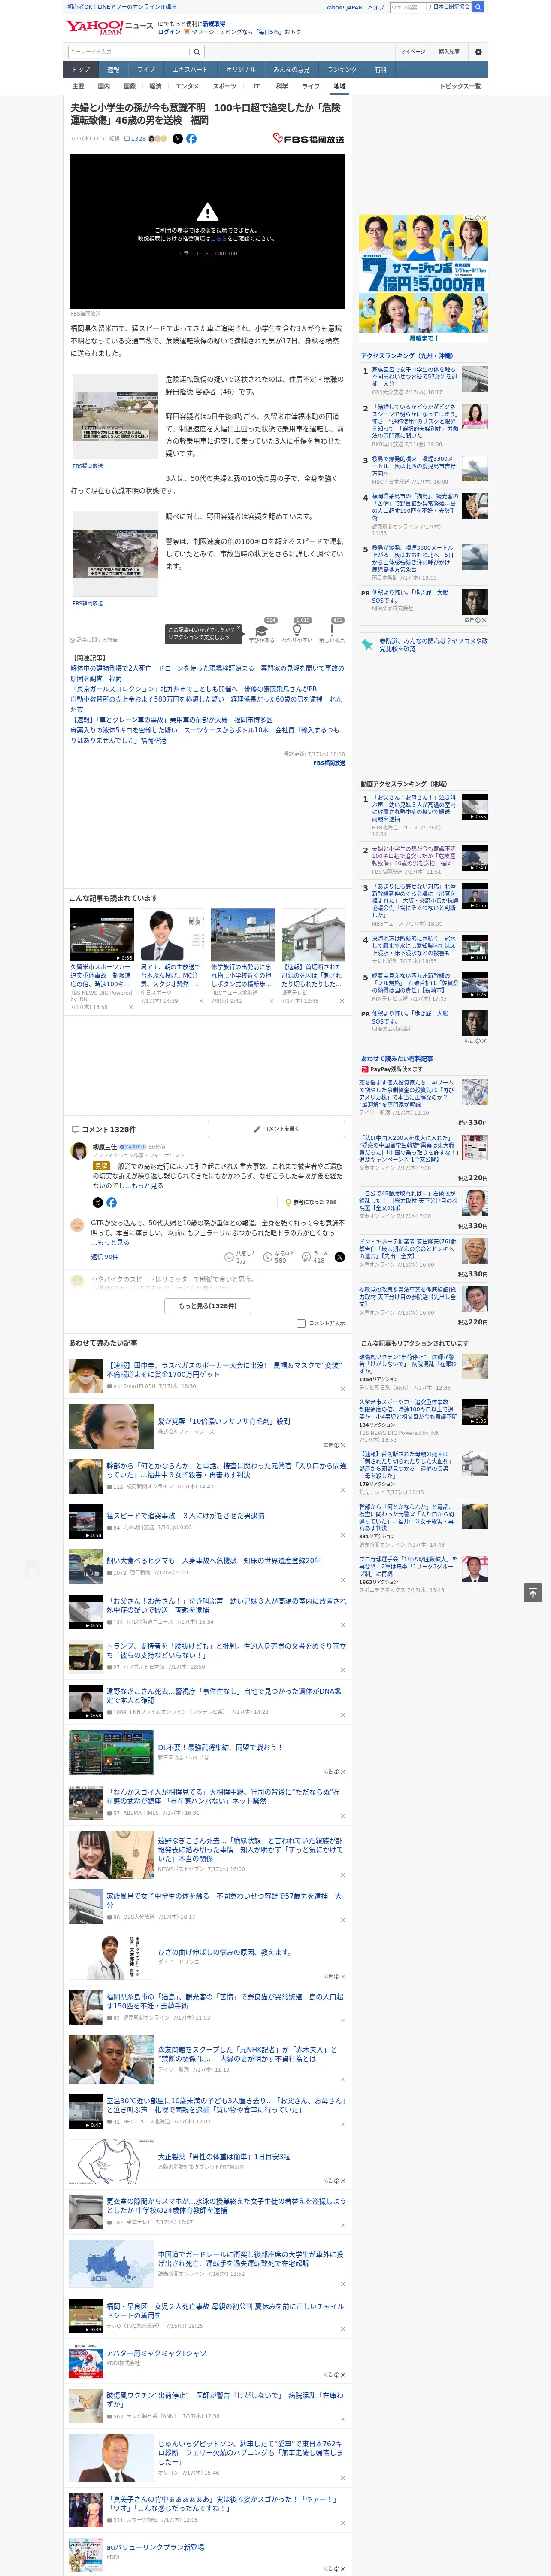Close the サマージャンボ ad with its X
This screenshot has width=551, height=2576.
pyautogui.click(x=484, y=218)
